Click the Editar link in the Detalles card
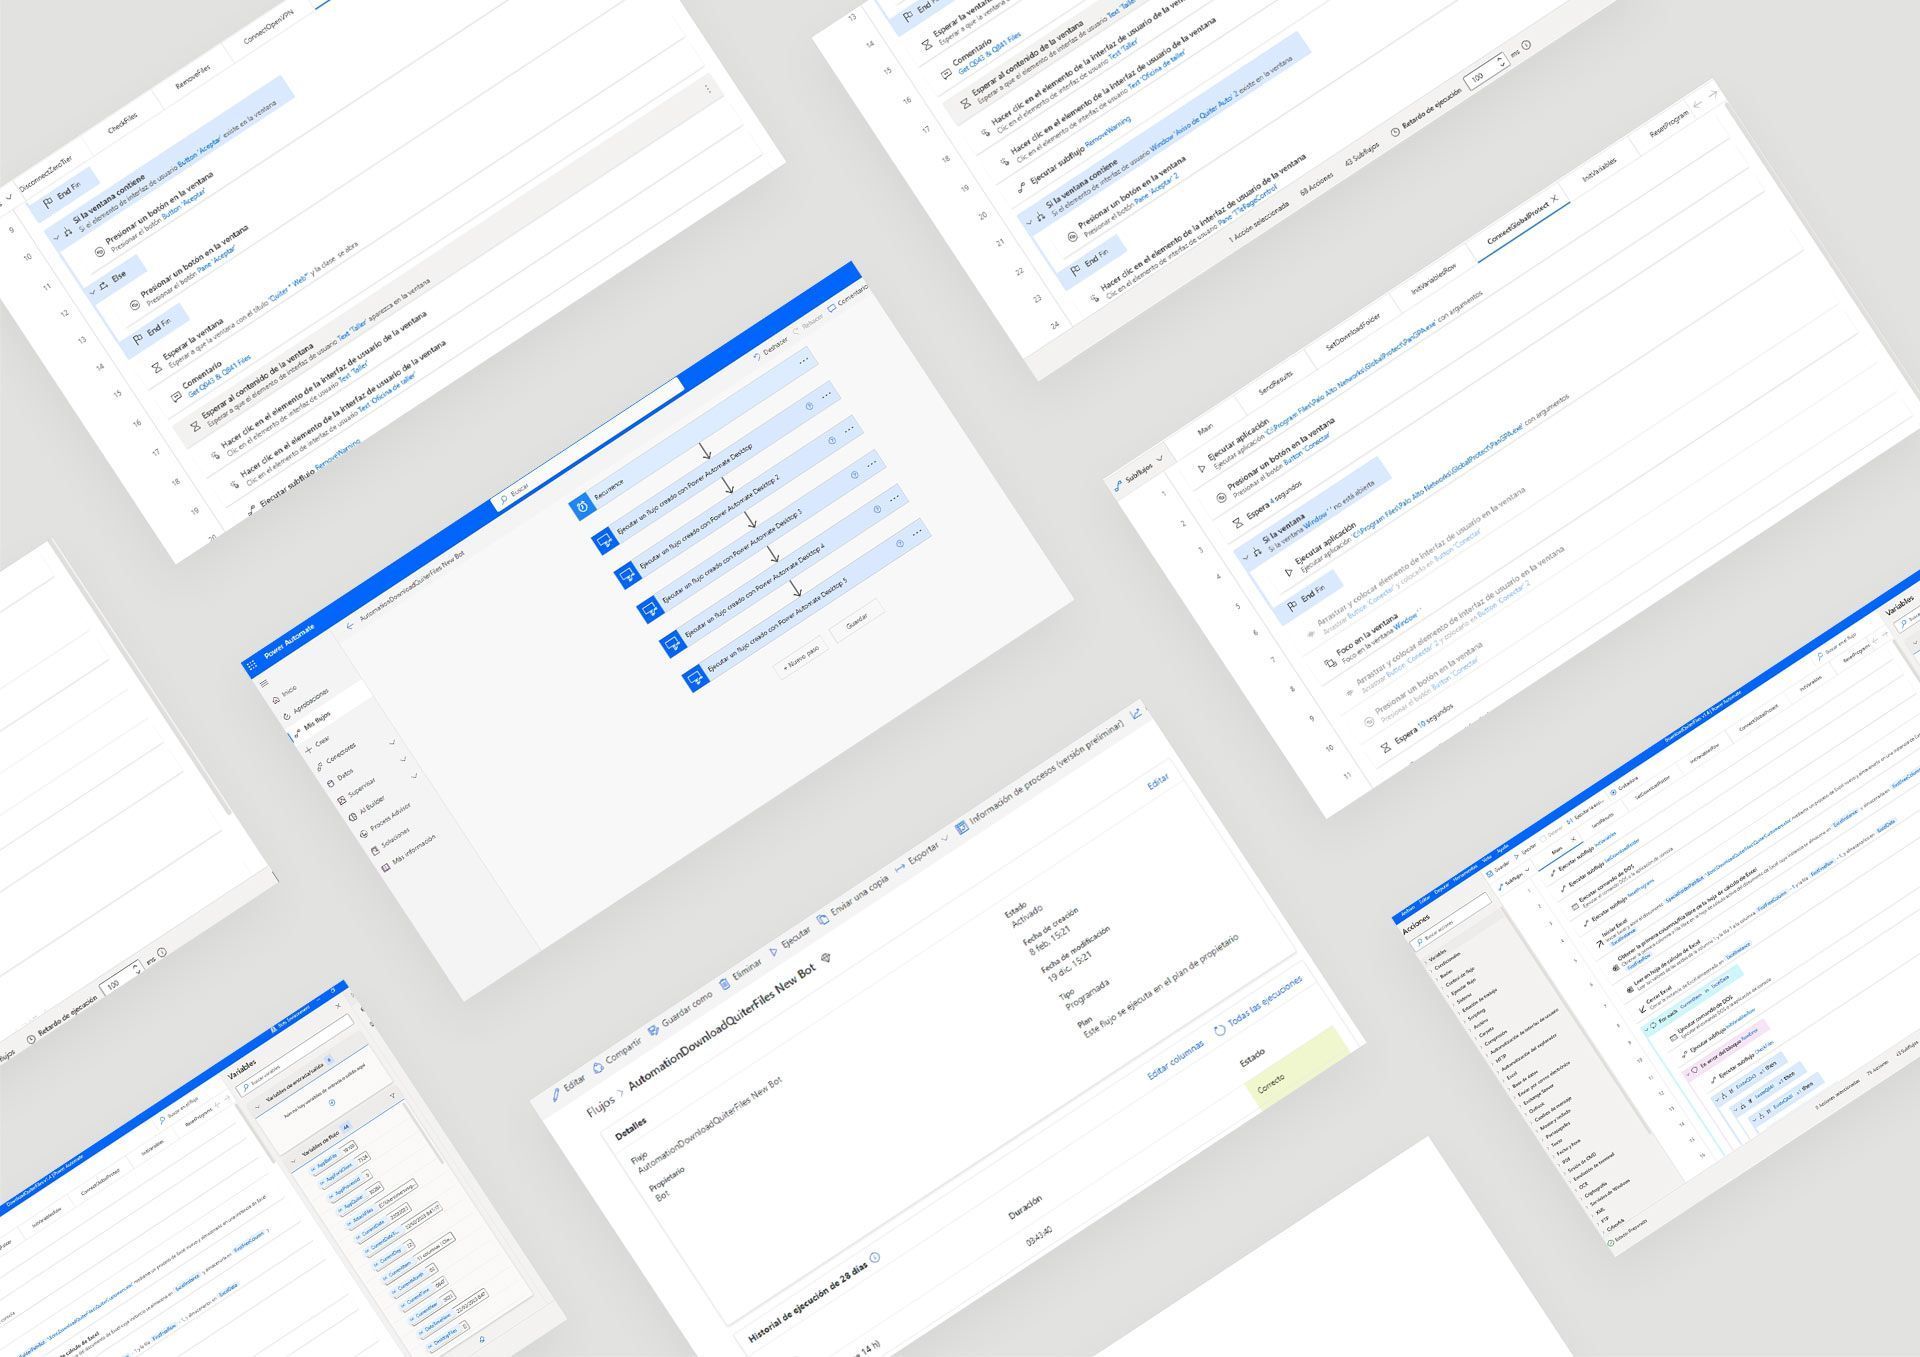 coord(1157,783)
